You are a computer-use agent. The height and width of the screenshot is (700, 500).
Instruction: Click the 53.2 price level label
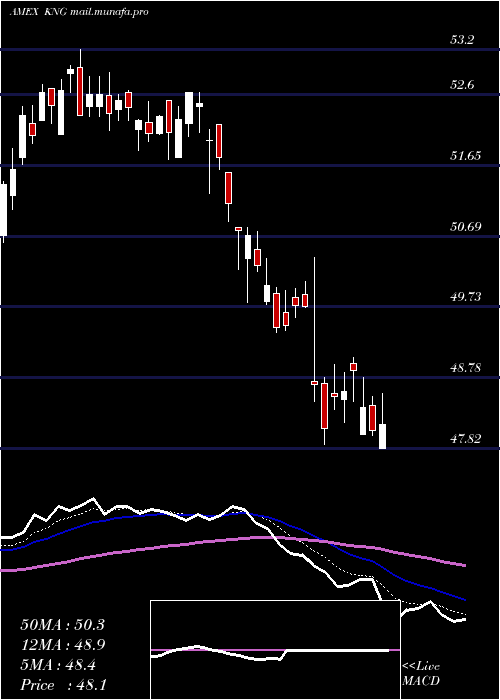tap(462, 40)
